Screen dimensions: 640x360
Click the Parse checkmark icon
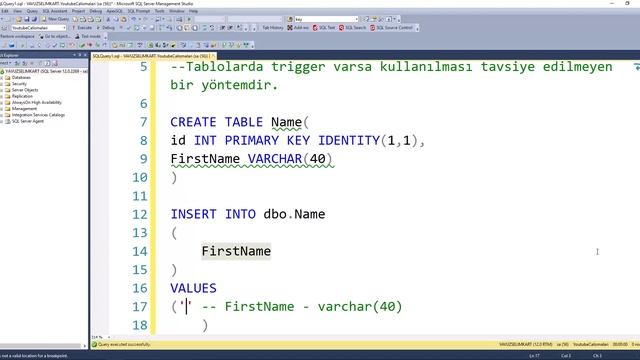coord(129,28)
